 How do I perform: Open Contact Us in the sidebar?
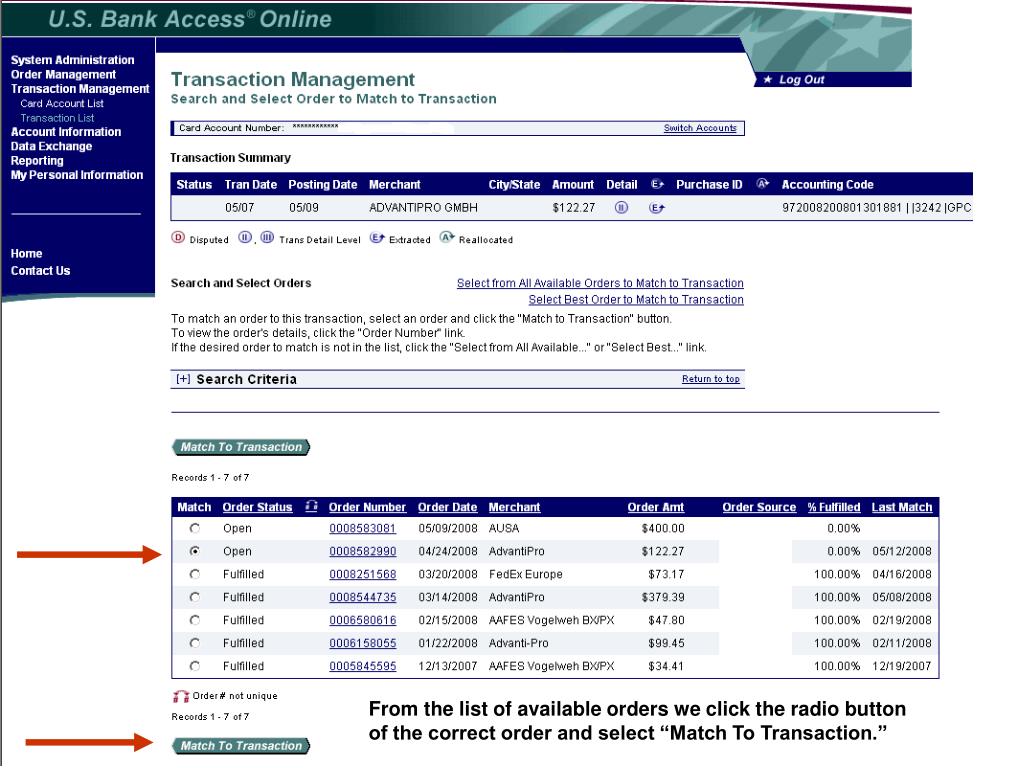40,270
